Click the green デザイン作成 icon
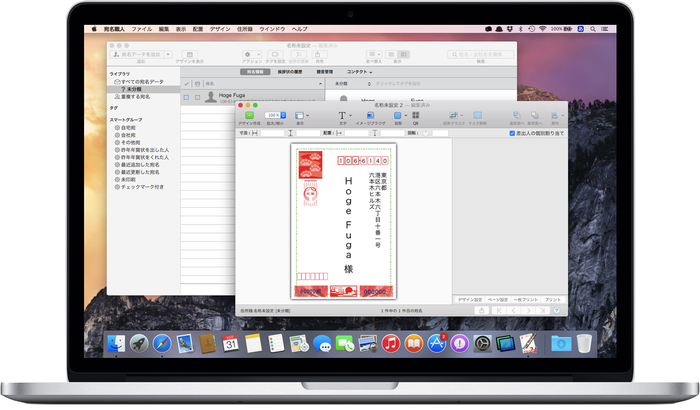Viewport: 700px width, 410px height. (249, 115)
